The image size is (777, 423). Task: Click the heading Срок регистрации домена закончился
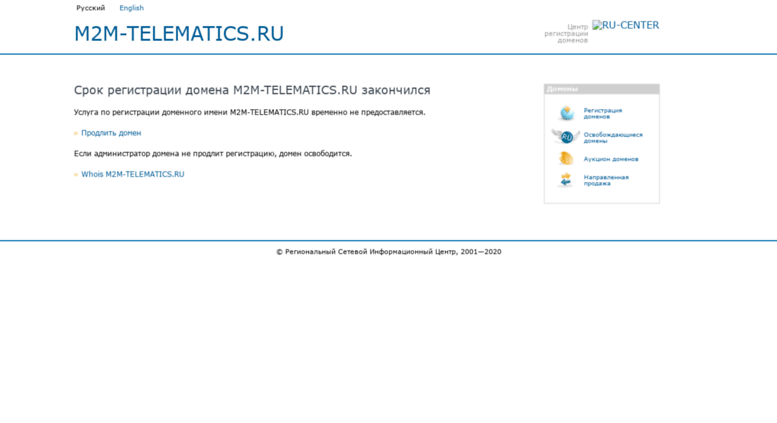(x=252, y=90)
